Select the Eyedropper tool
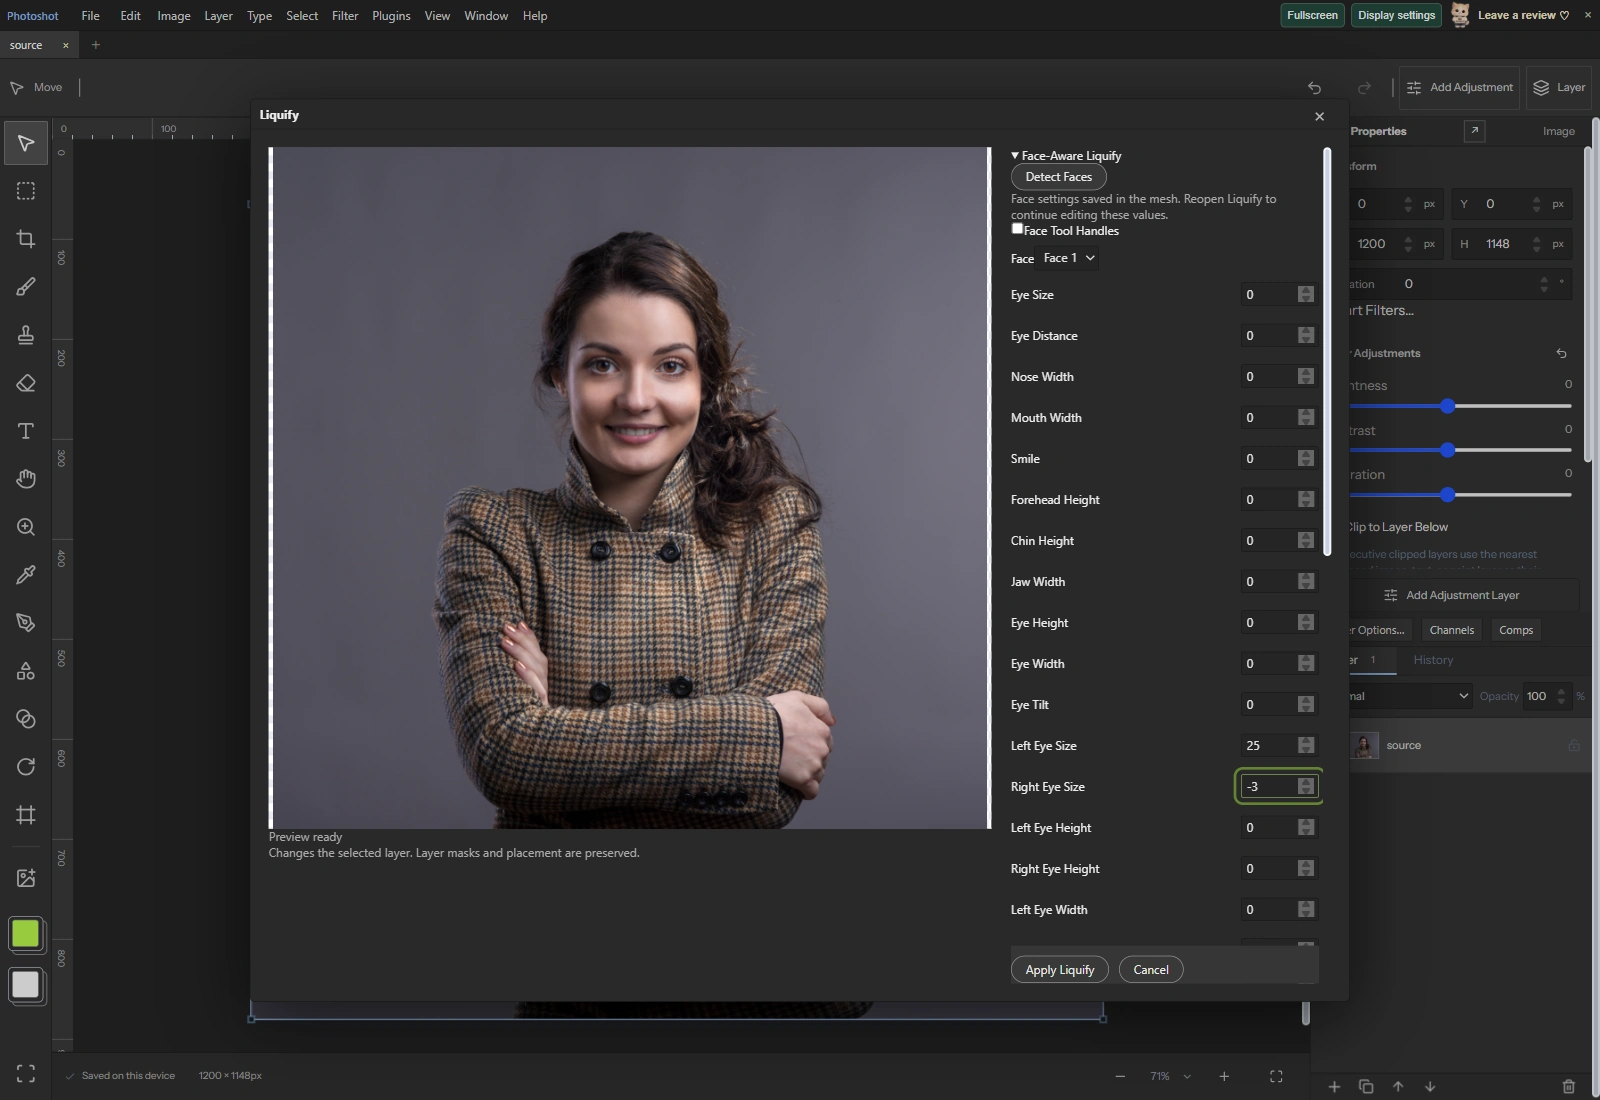1600x1100 pixels. (26, 575)
